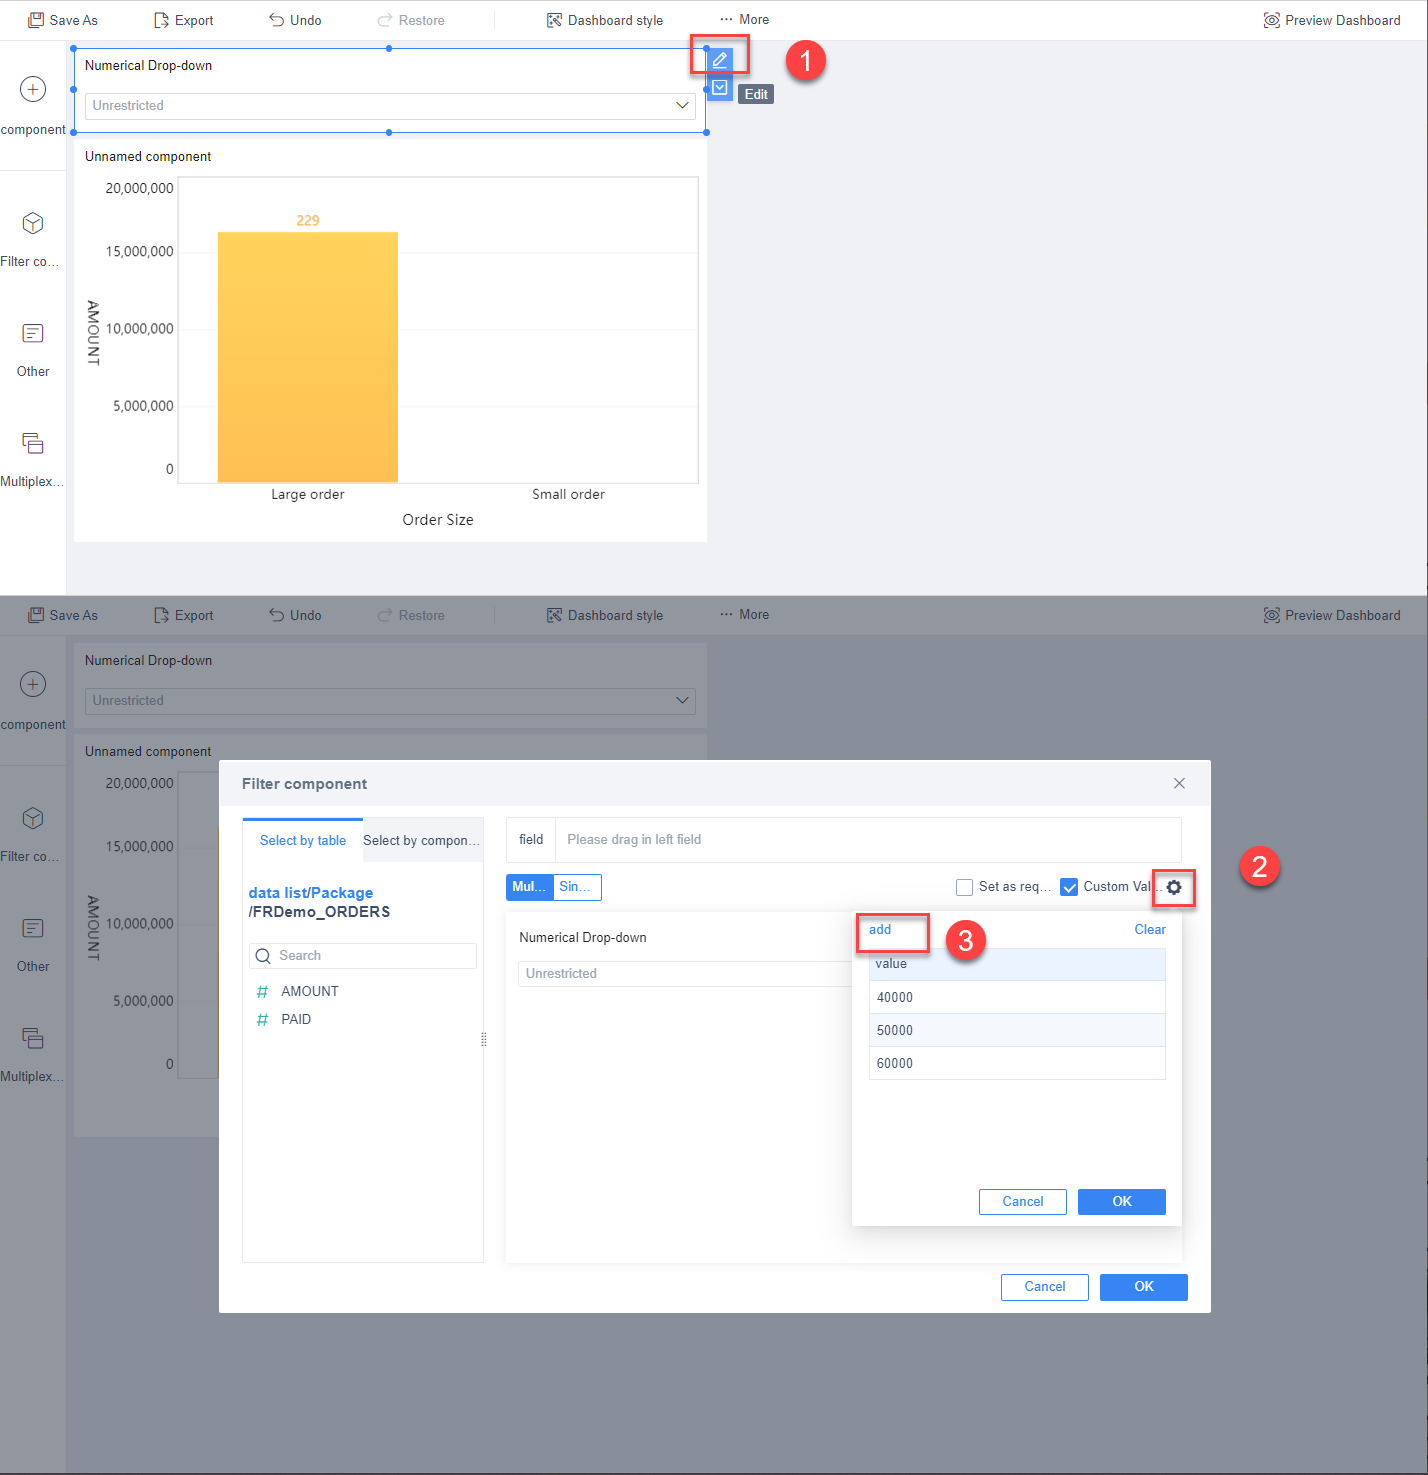The image size is (1428, 1475).
Task: Select the 40000 value row
Action: pos(1017,997)
